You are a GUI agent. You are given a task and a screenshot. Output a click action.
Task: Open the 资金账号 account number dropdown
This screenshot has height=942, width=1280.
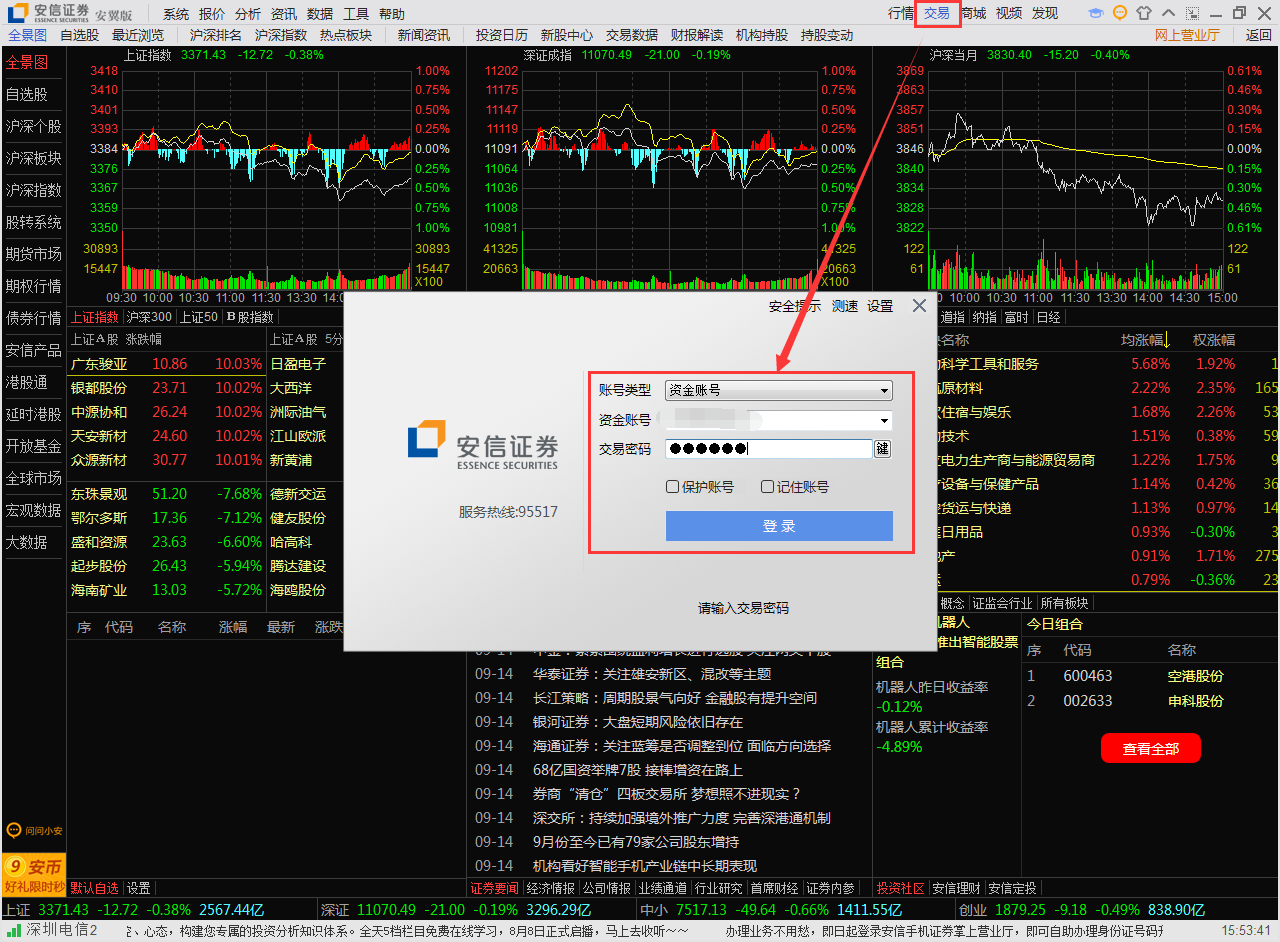pos(884,421)
